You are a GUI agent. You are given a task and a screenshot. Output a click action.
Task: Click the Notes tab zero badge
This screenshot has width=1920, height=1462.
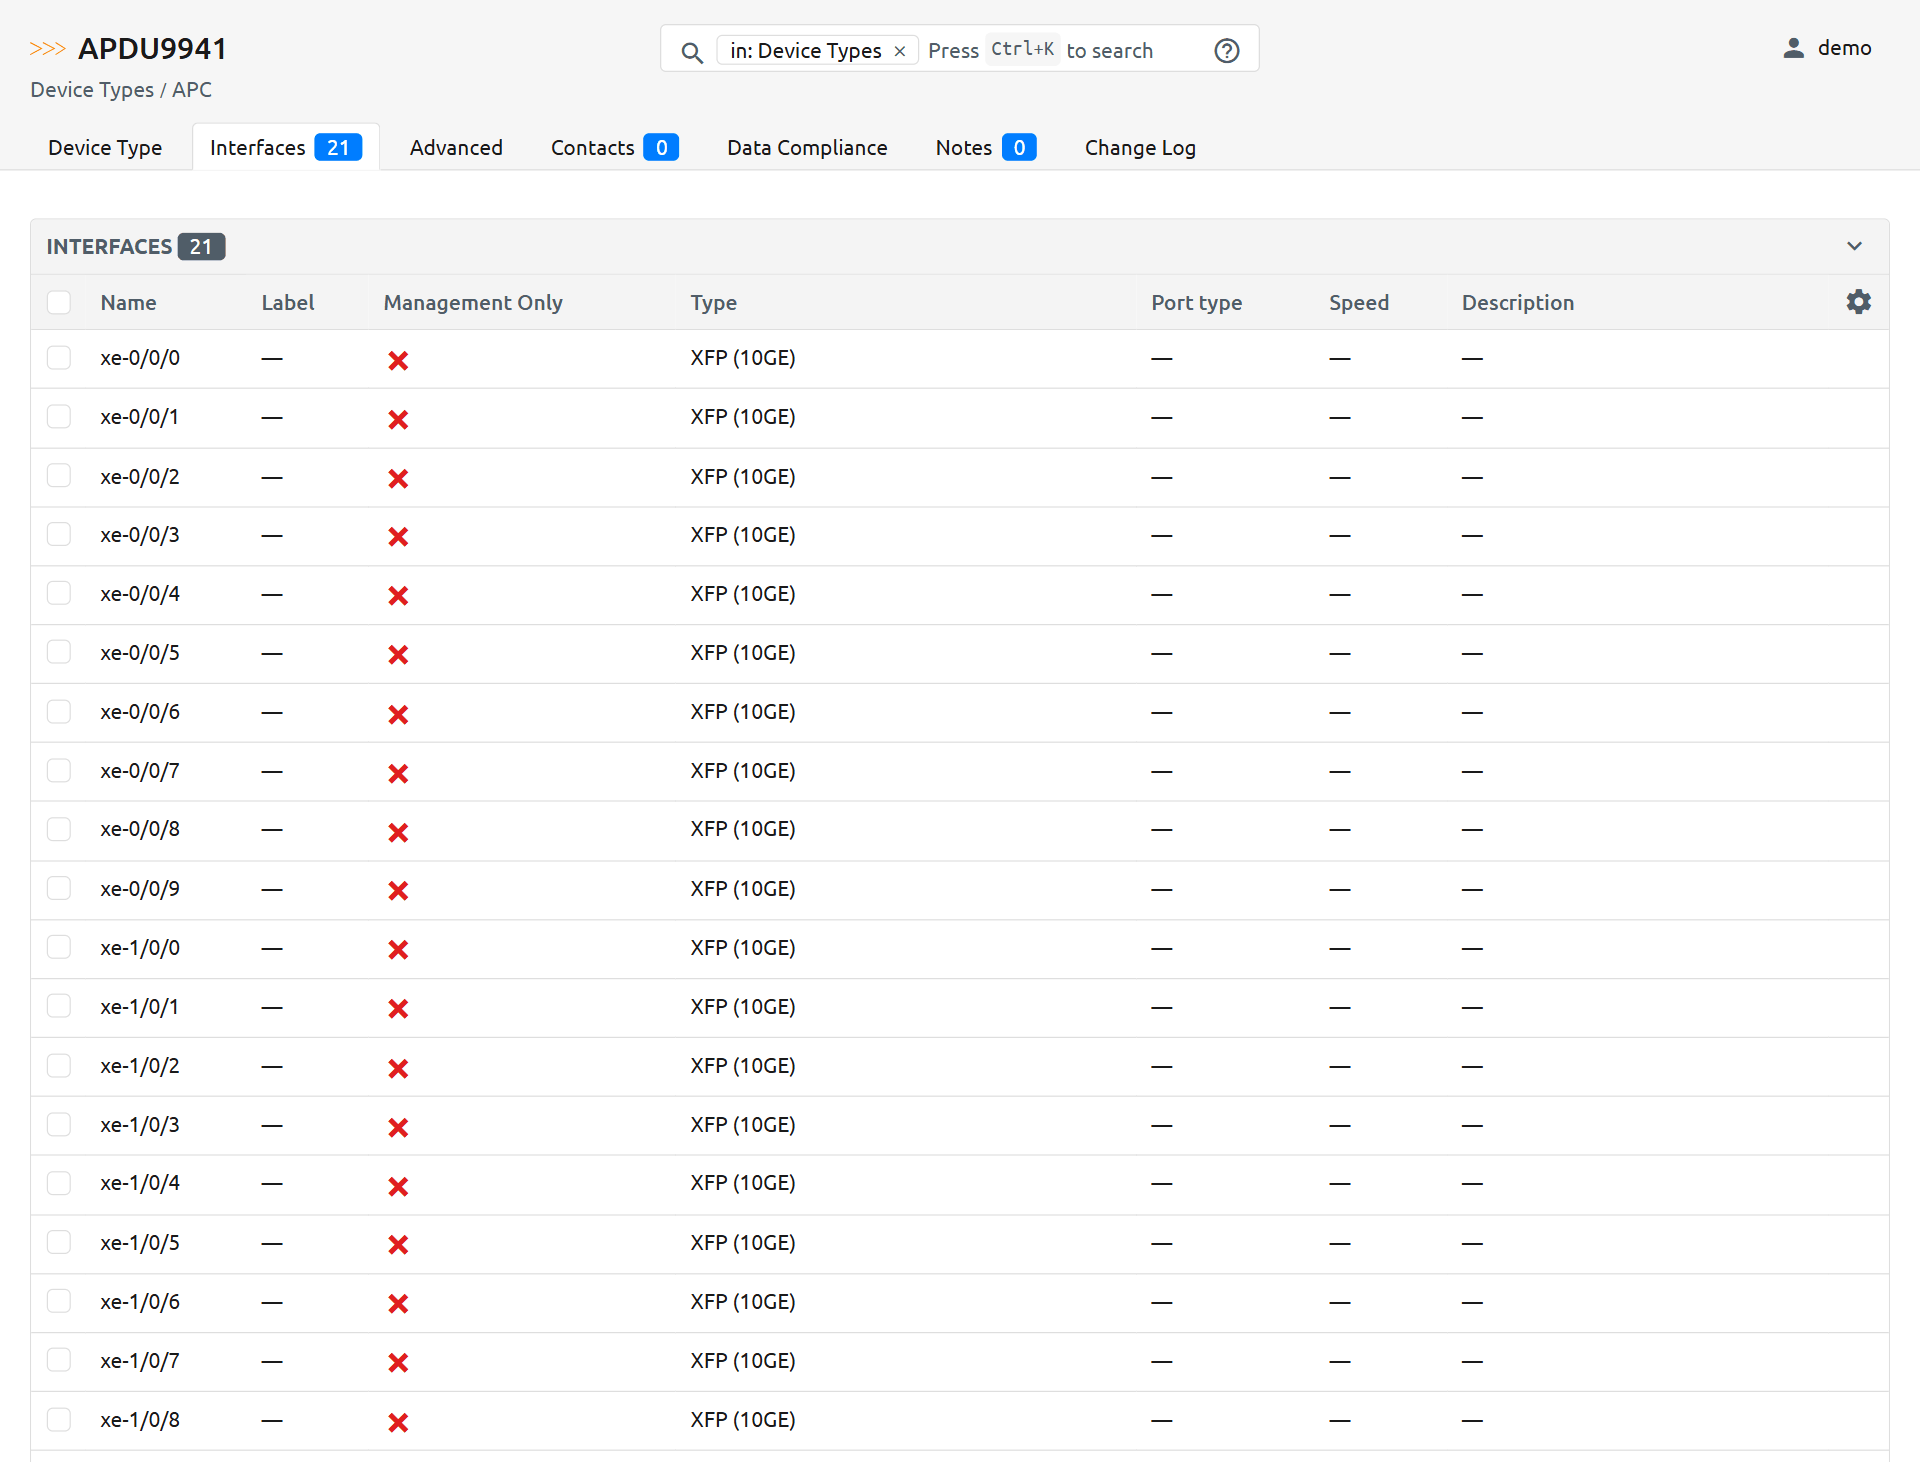click(x=1018, y=148)
